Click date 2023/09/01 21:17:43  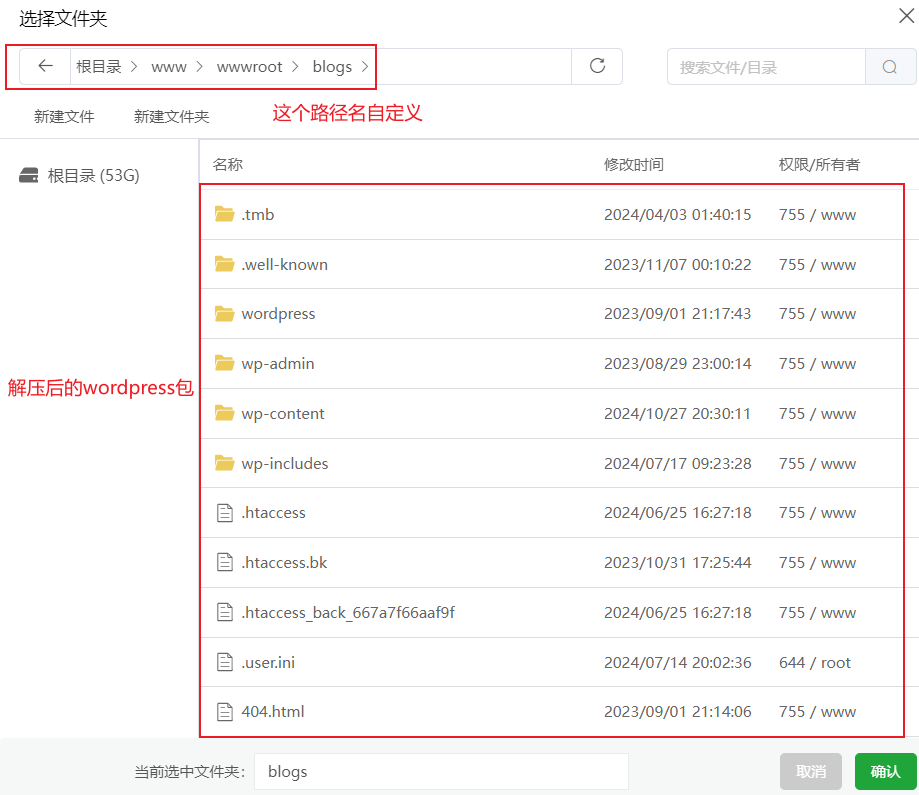point(678,314)
